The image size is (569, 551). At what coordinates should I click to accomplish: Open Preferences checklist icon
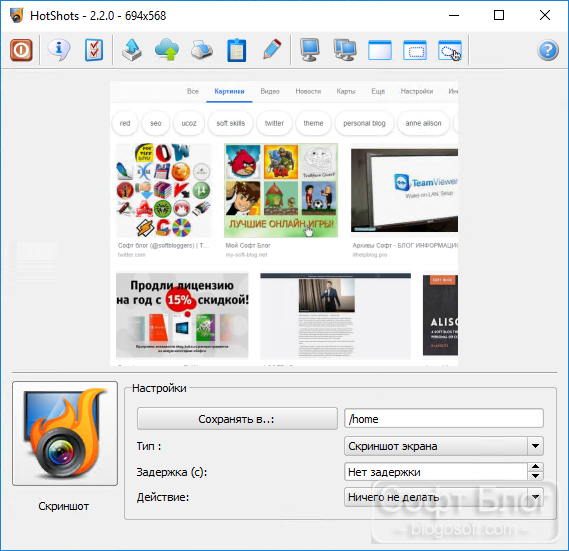[x=94, y=50]
